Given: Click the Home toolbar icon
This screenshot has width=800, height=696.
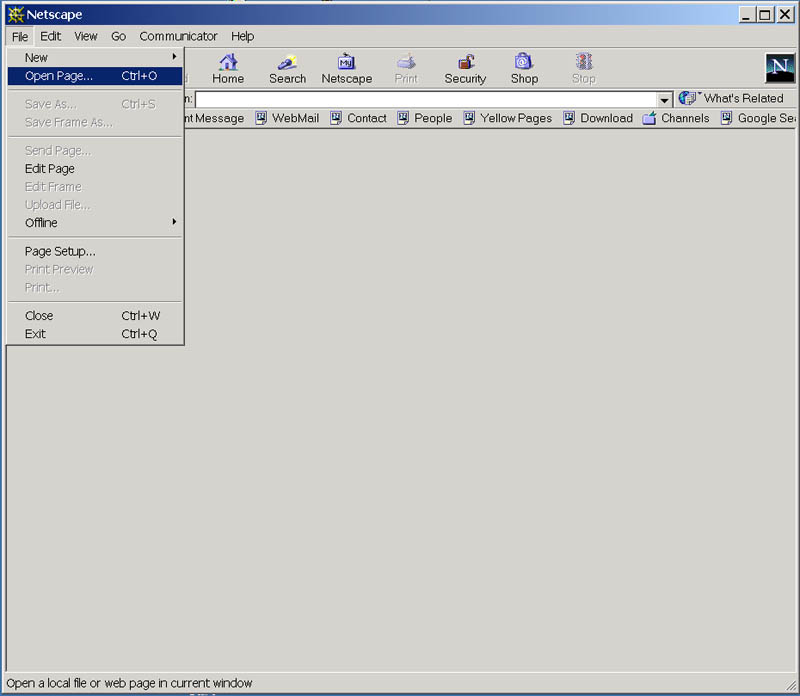Looking at the screenshot, I should 228,62.
